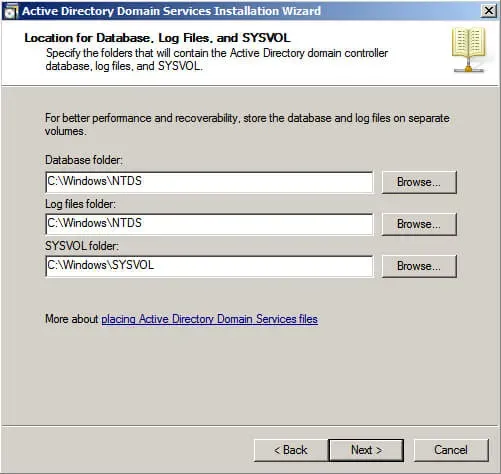Click the 'Log files folder:' label
This screenshot has height=474, width=501.
(x=80, y=204)
